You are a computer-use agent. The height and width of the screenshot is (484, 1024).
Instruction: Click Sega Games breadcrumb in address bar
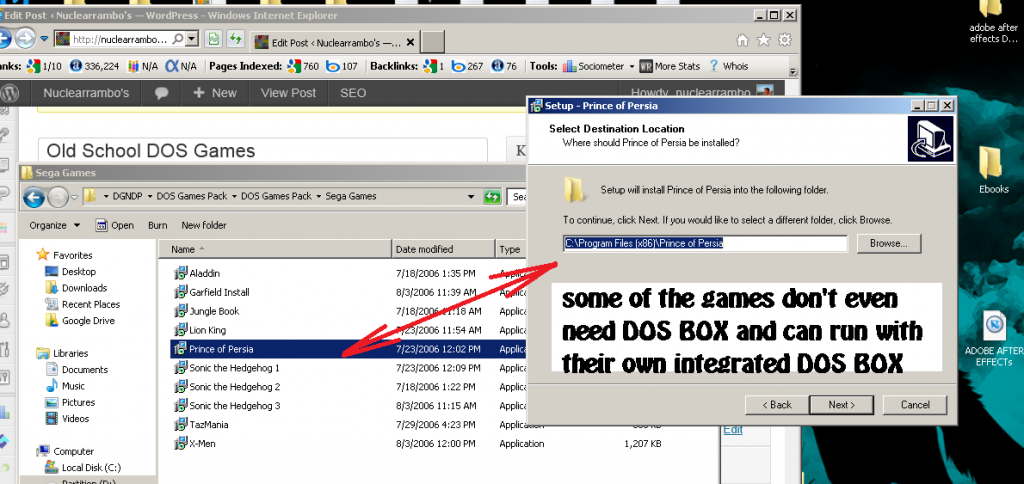(351, 196)
